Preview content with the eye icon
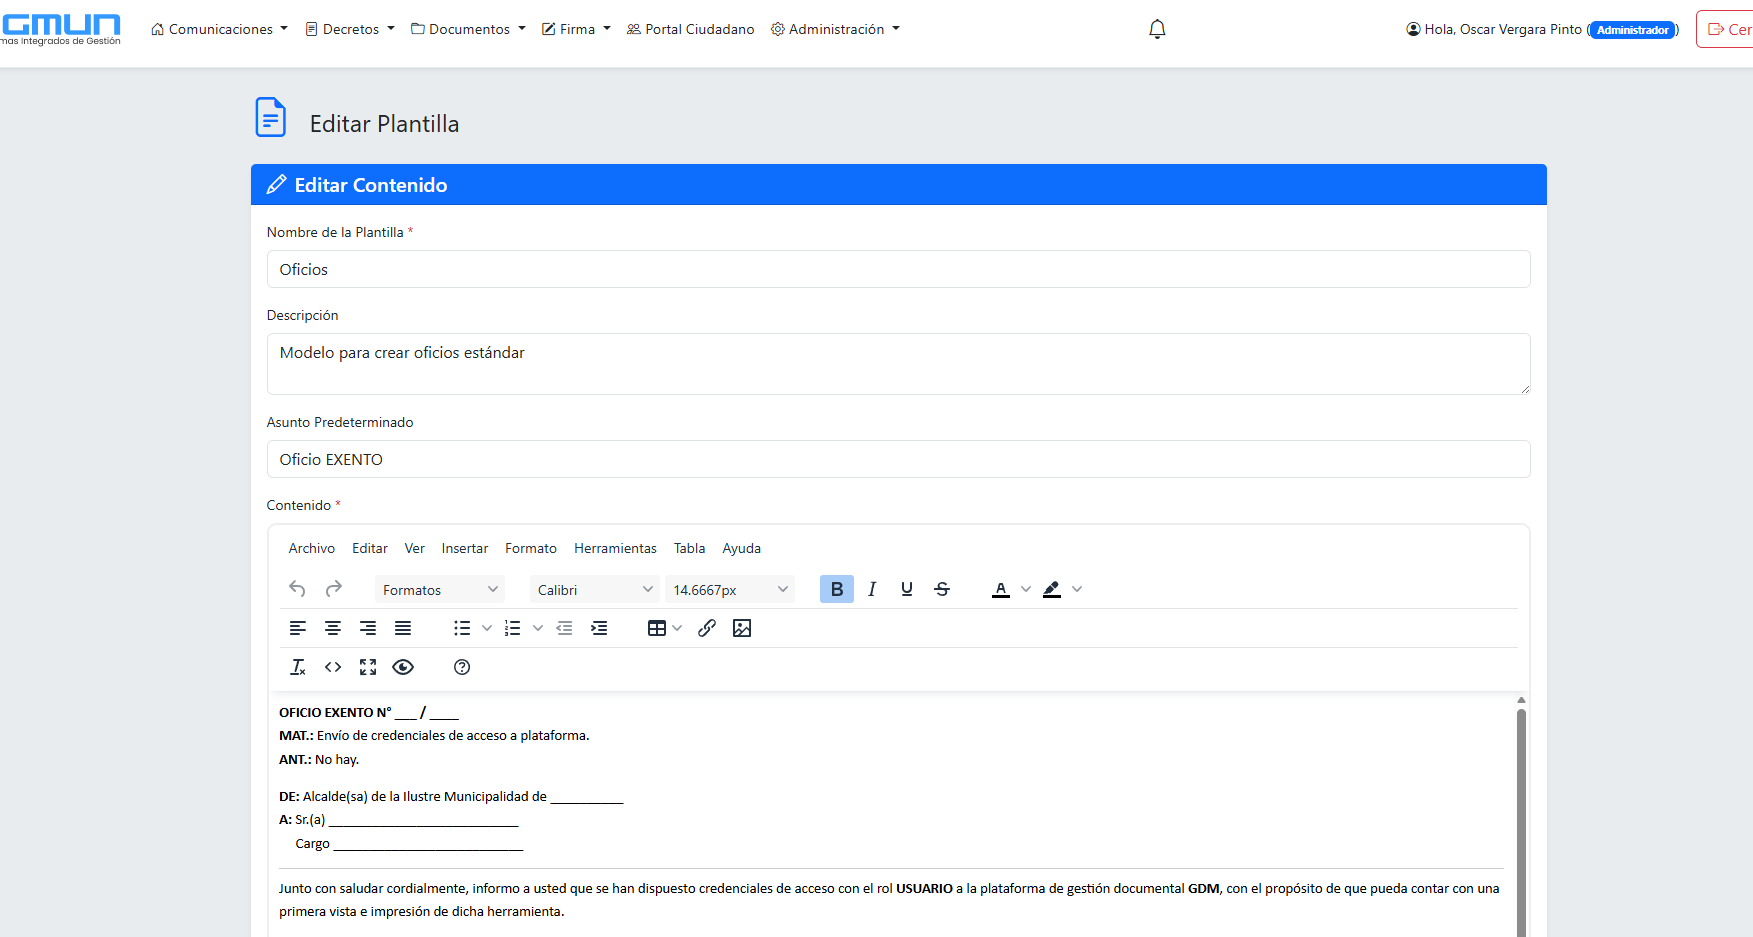This screenshot has height=937, width=1753. [x=403, y=667]
